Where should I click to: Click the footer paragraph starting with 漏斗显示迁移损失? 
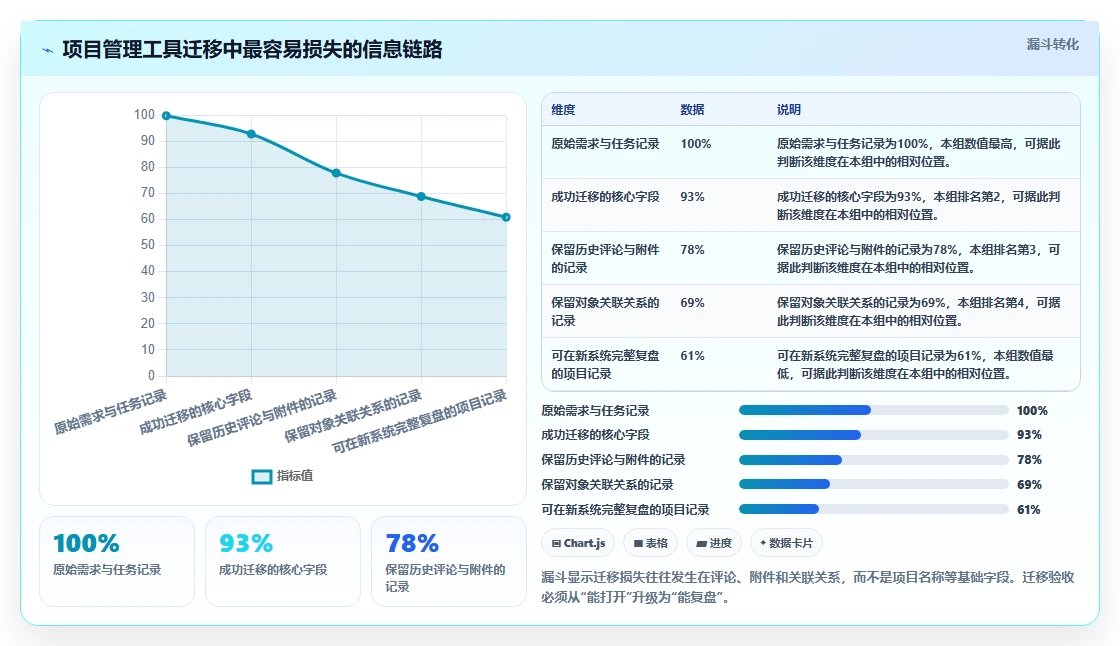[808, 587]
